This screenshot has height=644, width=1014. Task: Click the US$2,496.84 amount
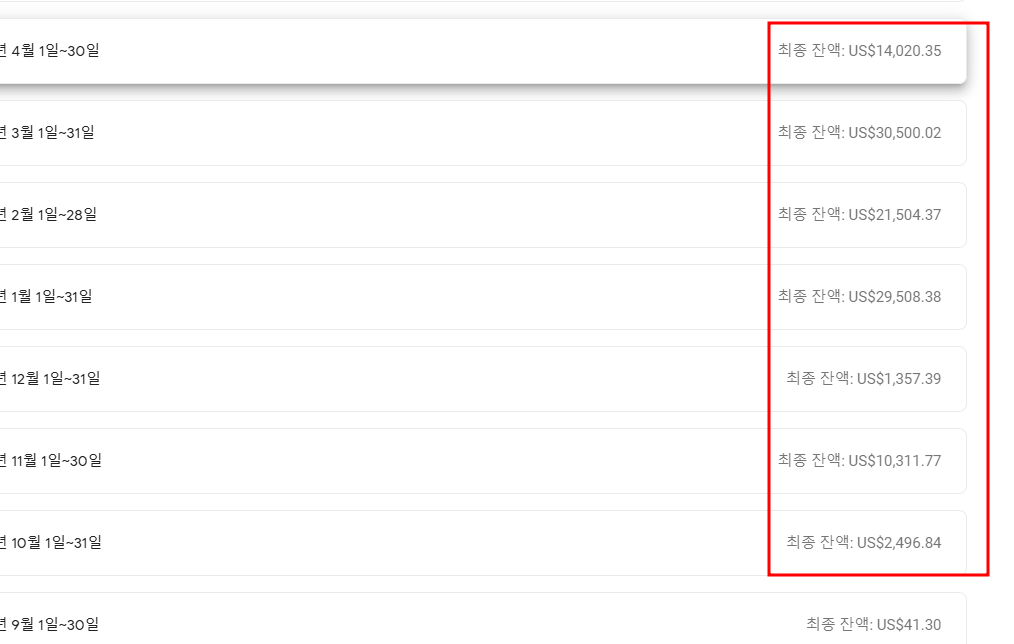(x=899, y=542)
